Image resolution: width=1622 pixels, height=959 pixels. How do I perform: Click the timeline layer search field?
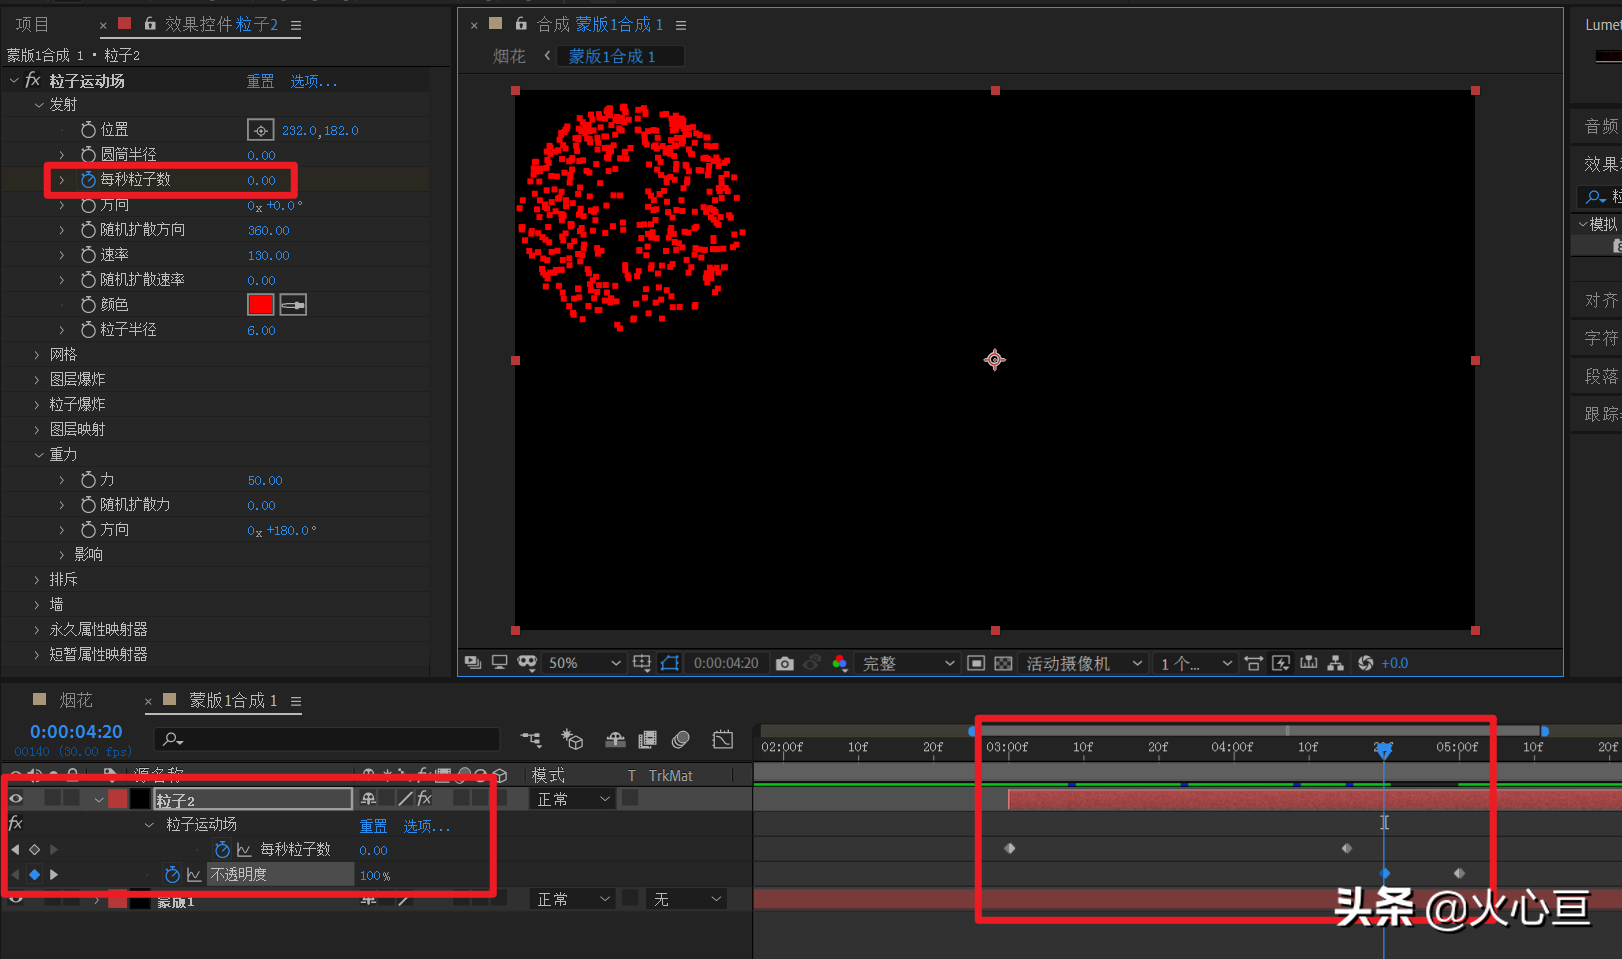pos(327,739)
